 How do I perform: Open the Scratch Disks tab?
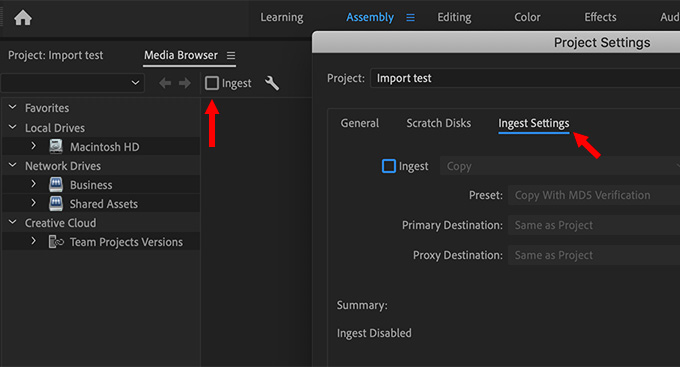(x=438, y=123)
